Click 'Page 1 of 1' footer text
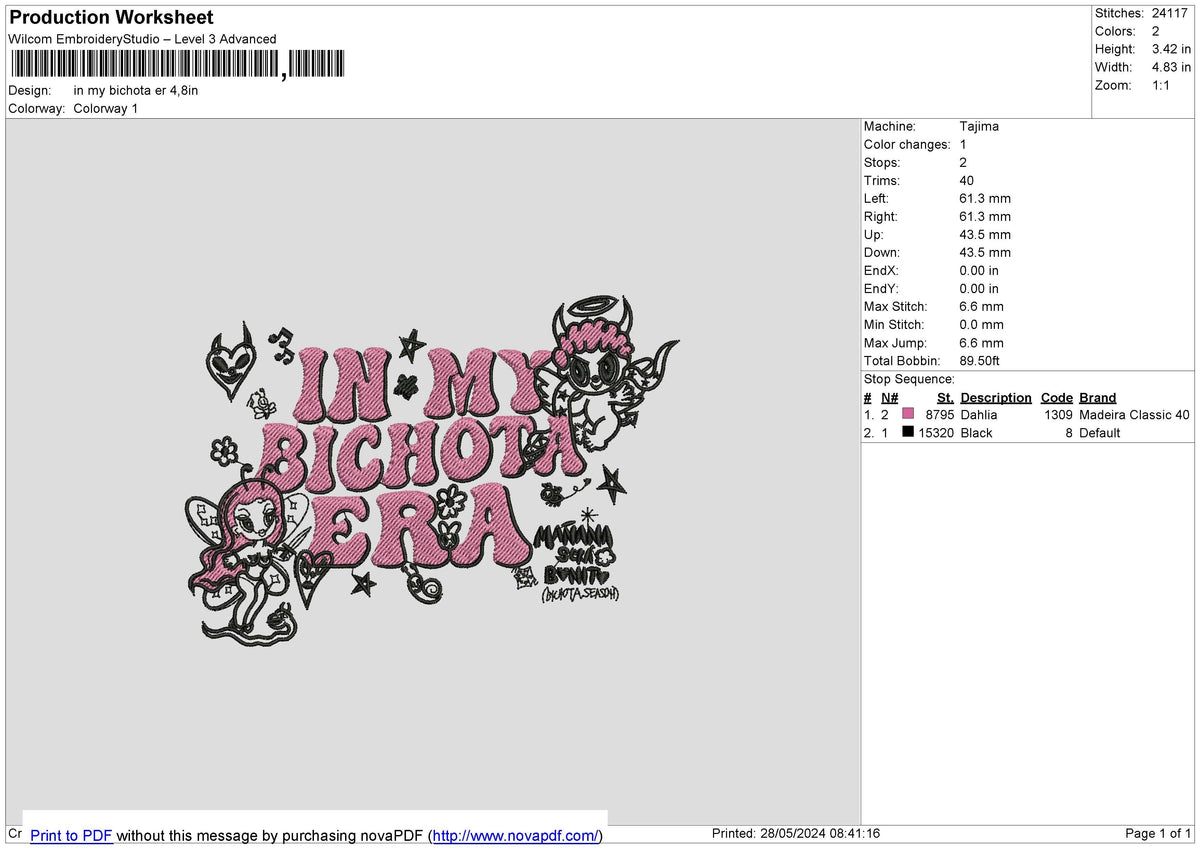1200x848 pixels. pos(1158,834)
